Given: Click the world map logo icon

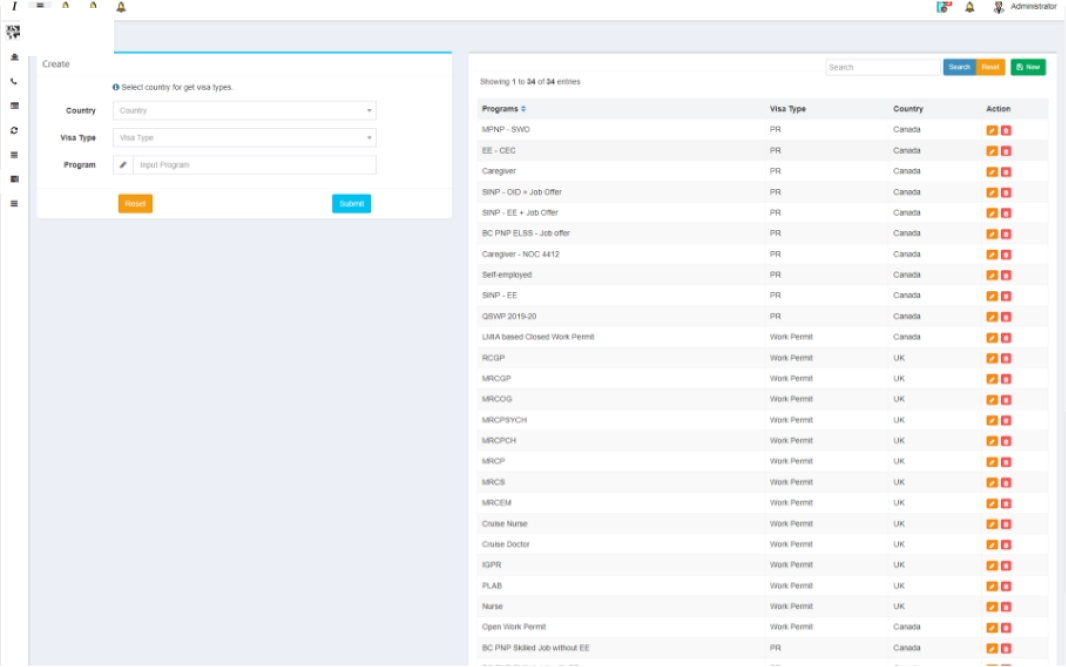Looking at the screenshot, I should [x=14, y=33].
